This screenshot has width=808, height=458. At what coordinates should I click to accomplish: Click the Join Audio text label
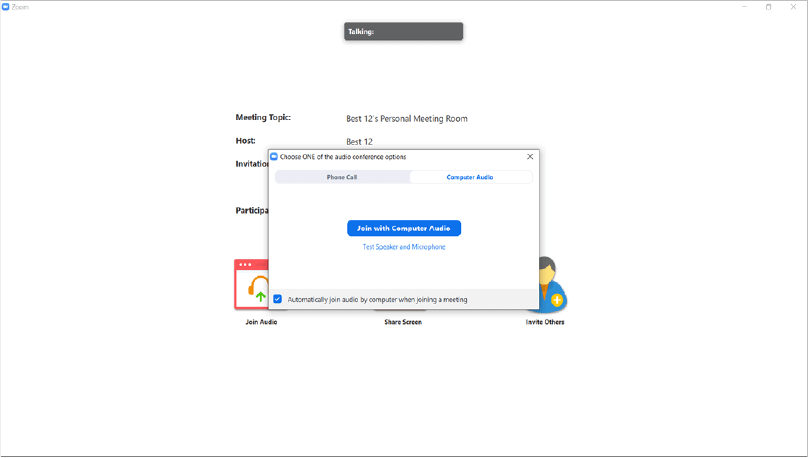click(x=261, y=322)
